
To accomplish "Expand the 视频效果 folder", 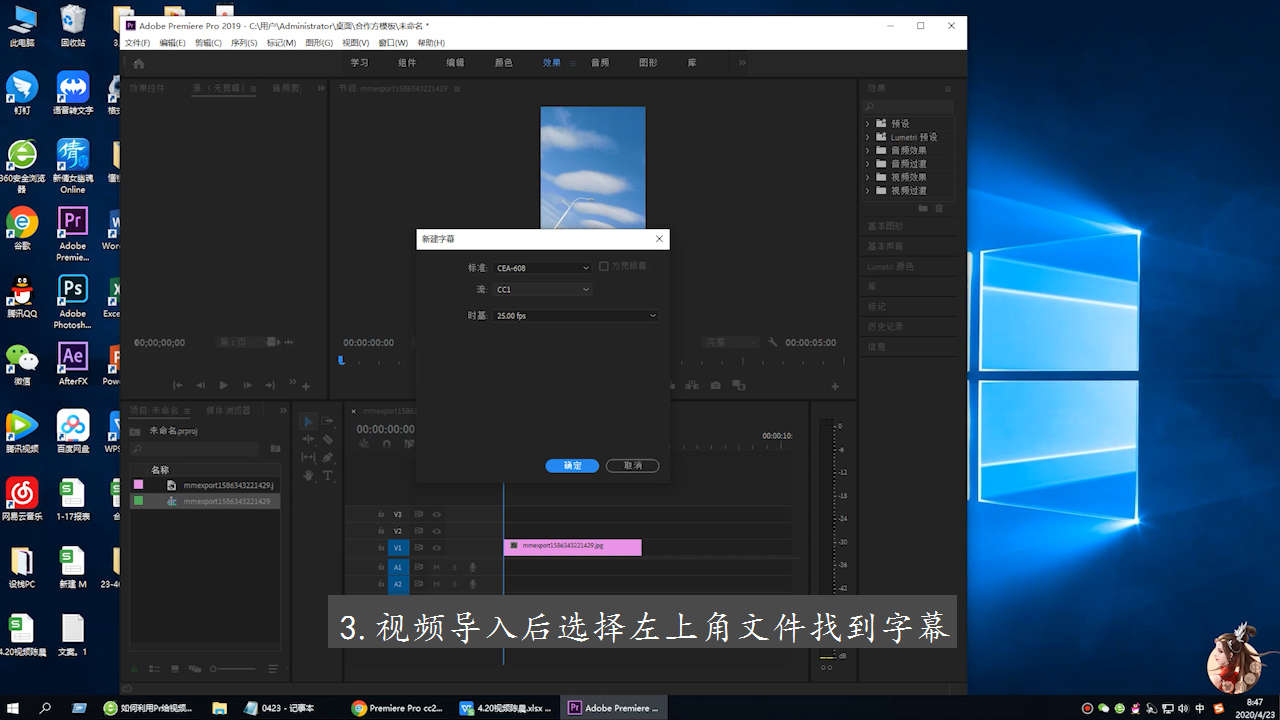I will coord(868,177).
